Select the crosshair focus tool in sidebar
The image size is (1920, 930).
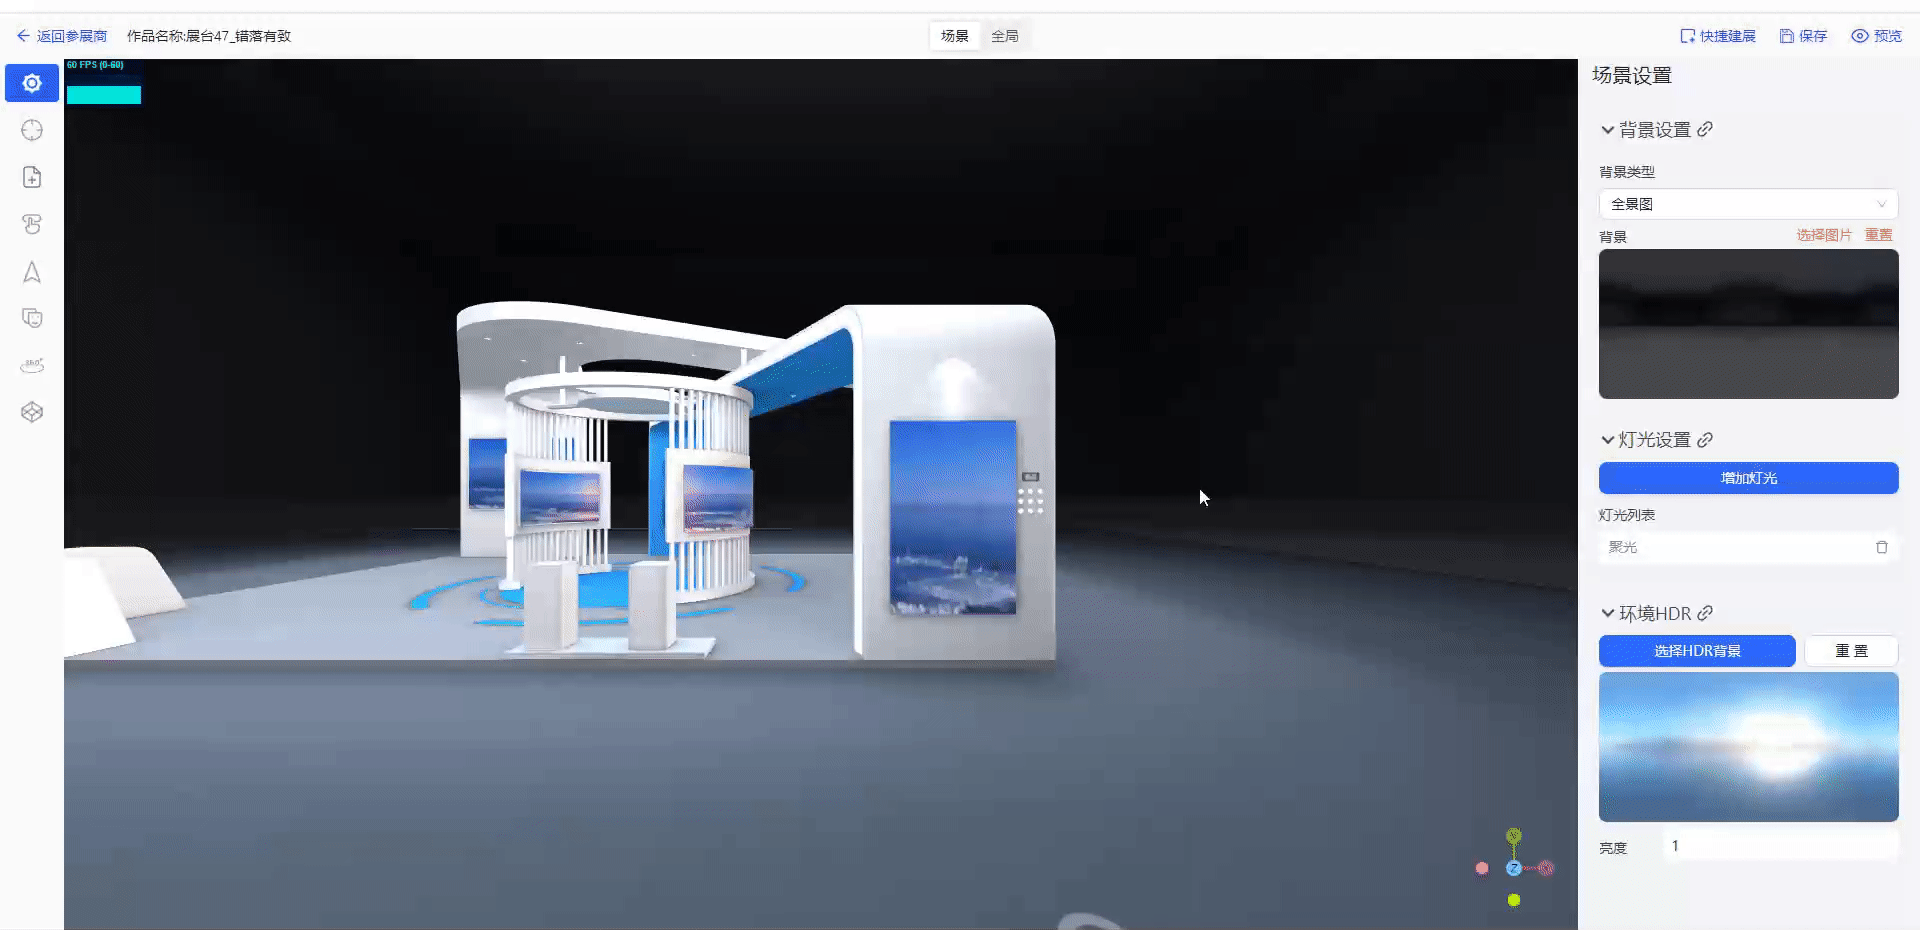32,130
